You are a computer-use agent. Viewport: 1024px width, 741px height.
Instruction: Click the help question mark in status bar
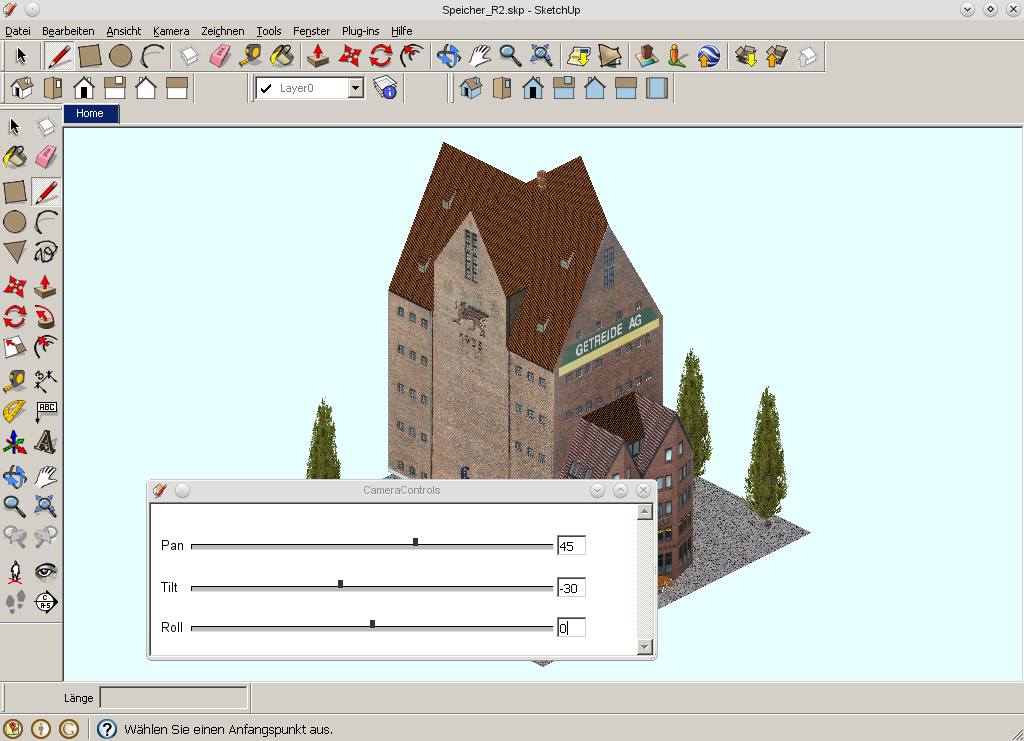point(106,729)
